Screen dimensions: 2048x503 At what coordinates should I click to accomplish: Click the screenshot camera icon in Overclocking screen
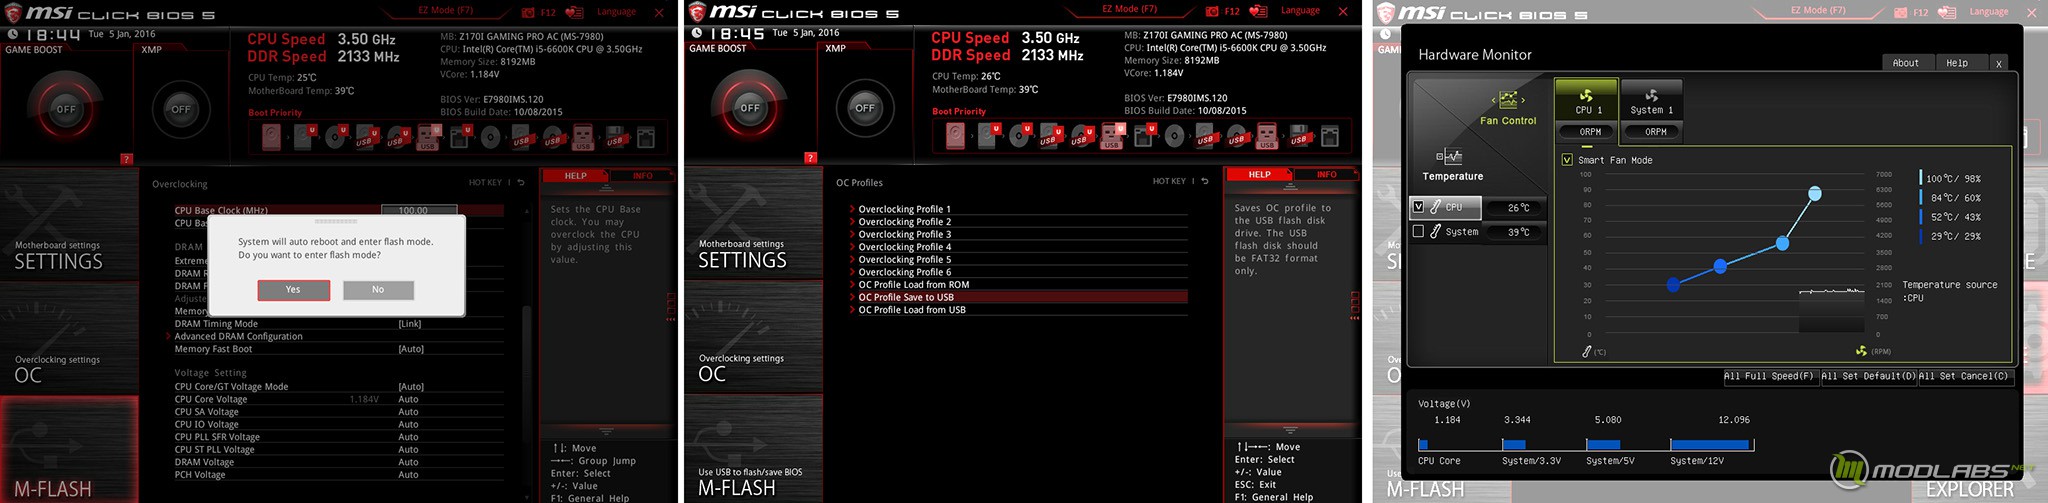tap(527, 12)
